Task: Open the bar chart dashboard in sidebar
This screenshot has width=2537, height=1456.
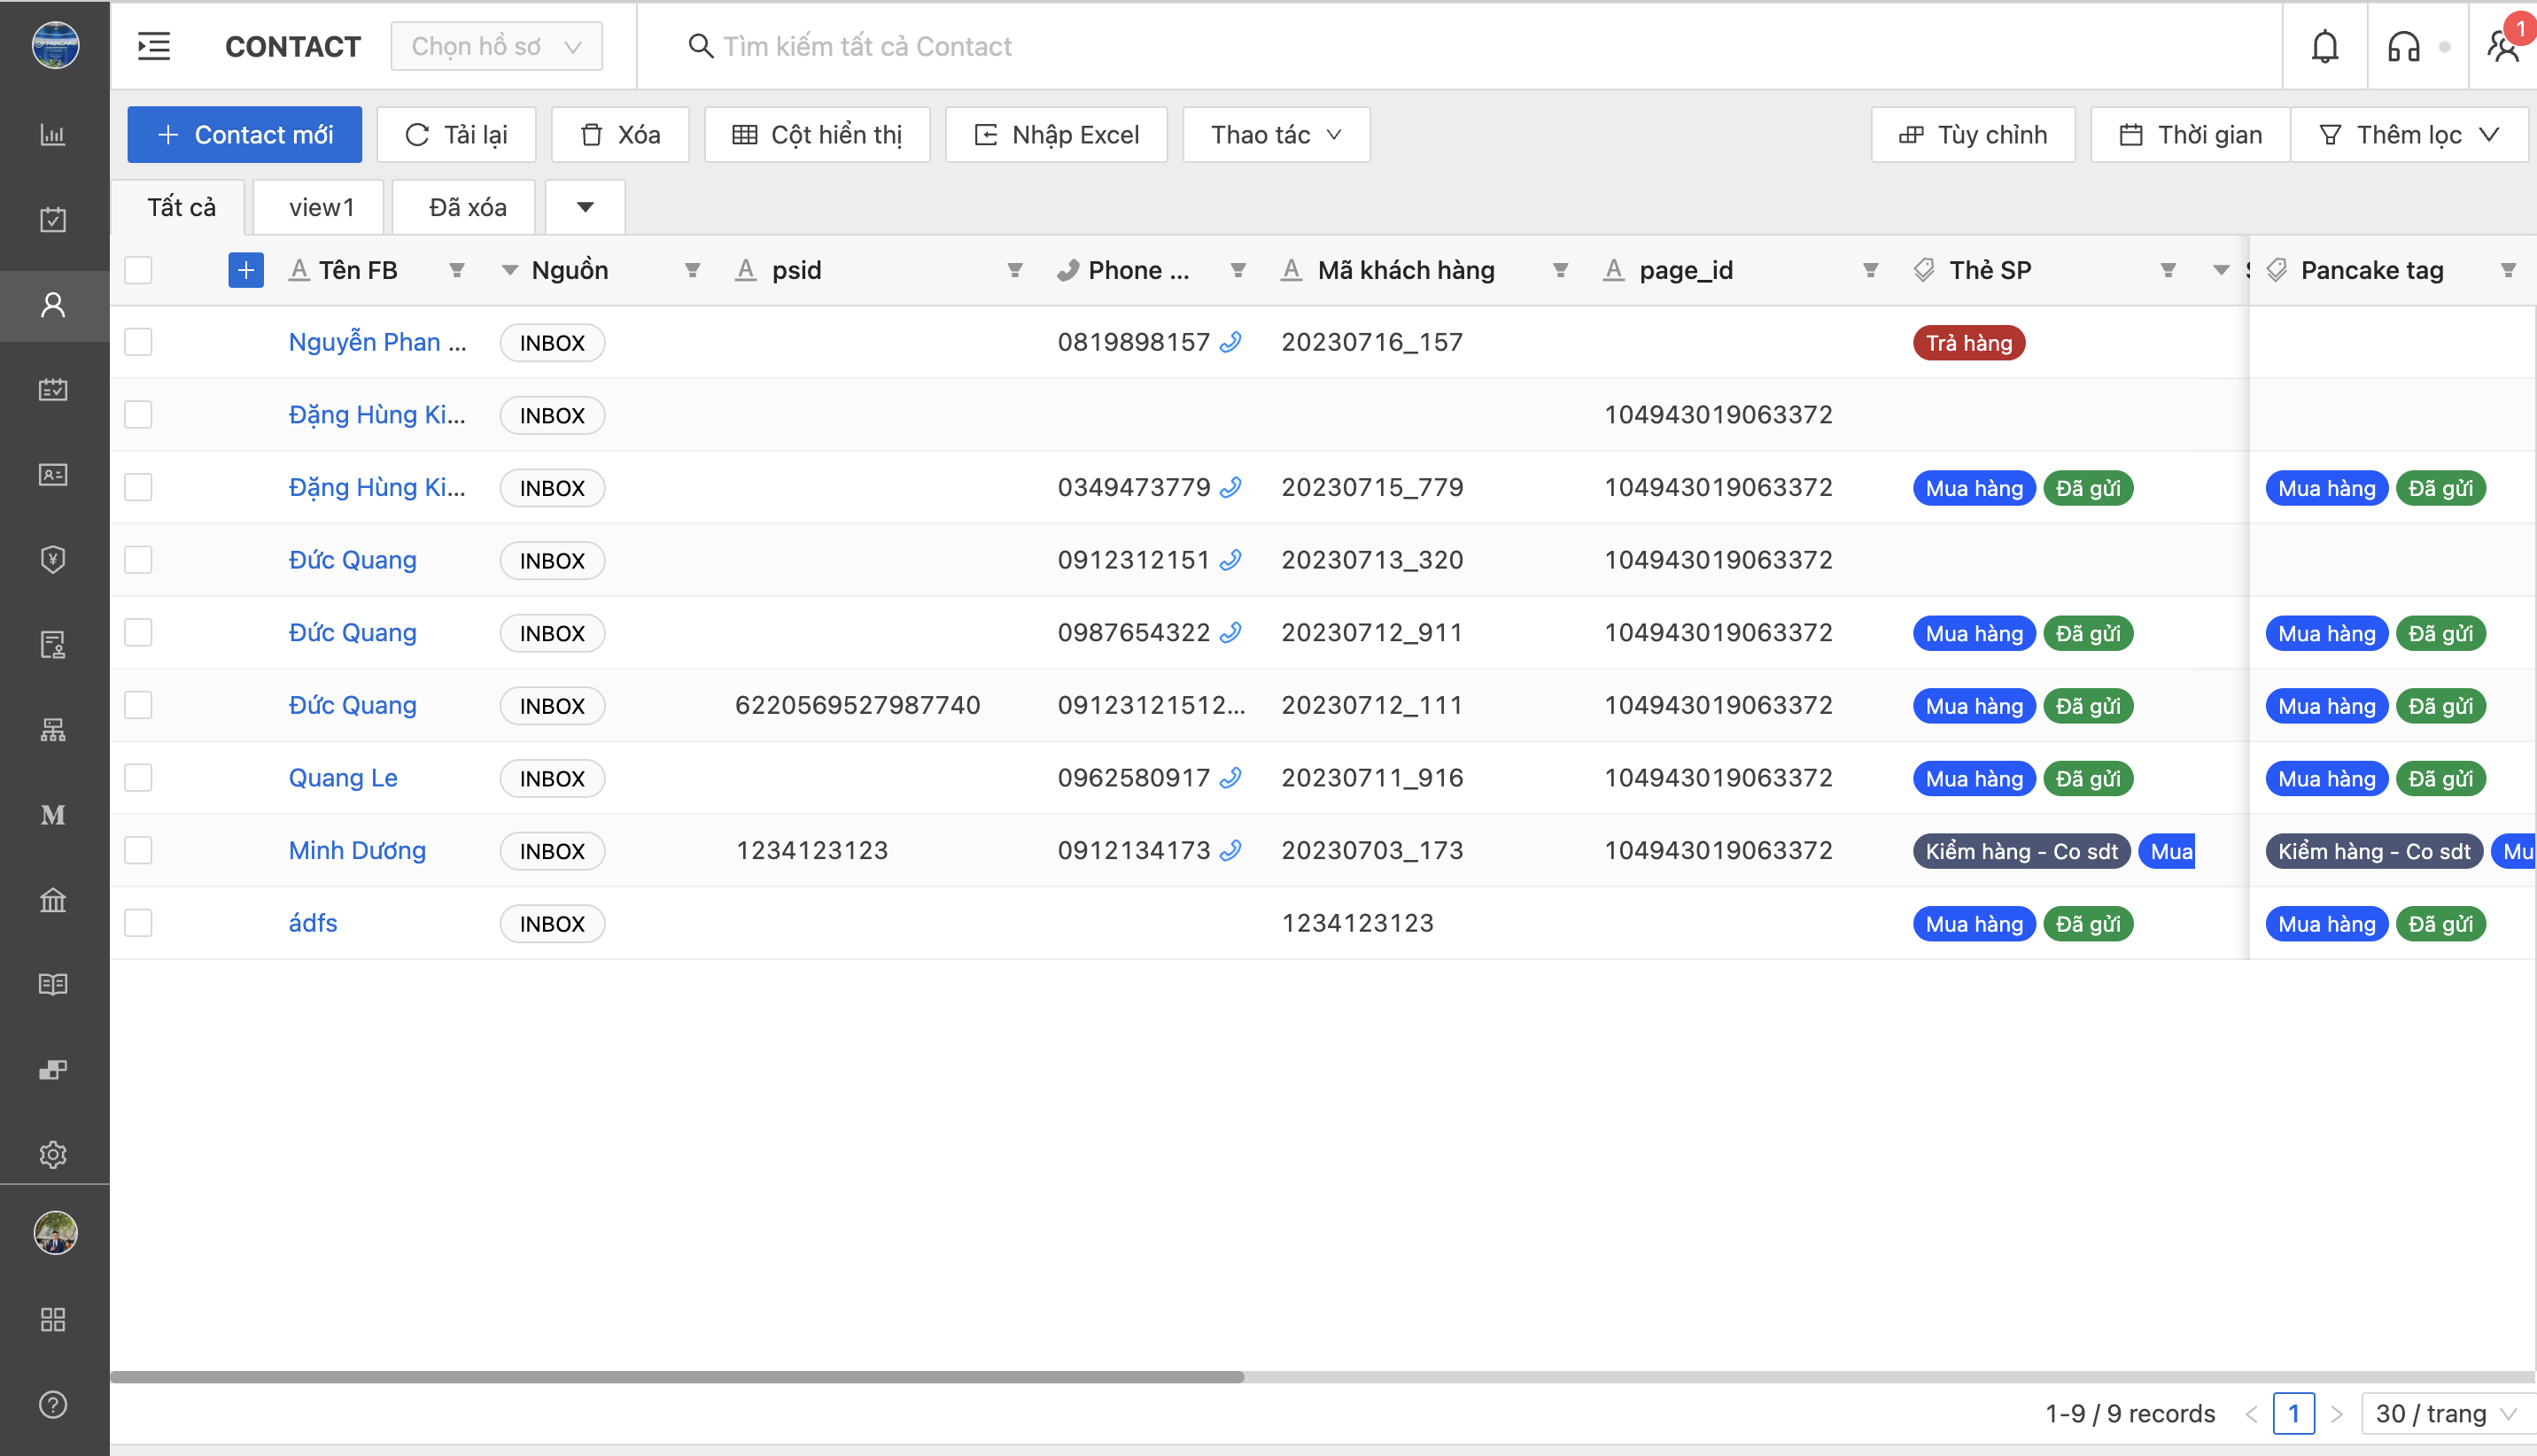Action: pos(53,134)
